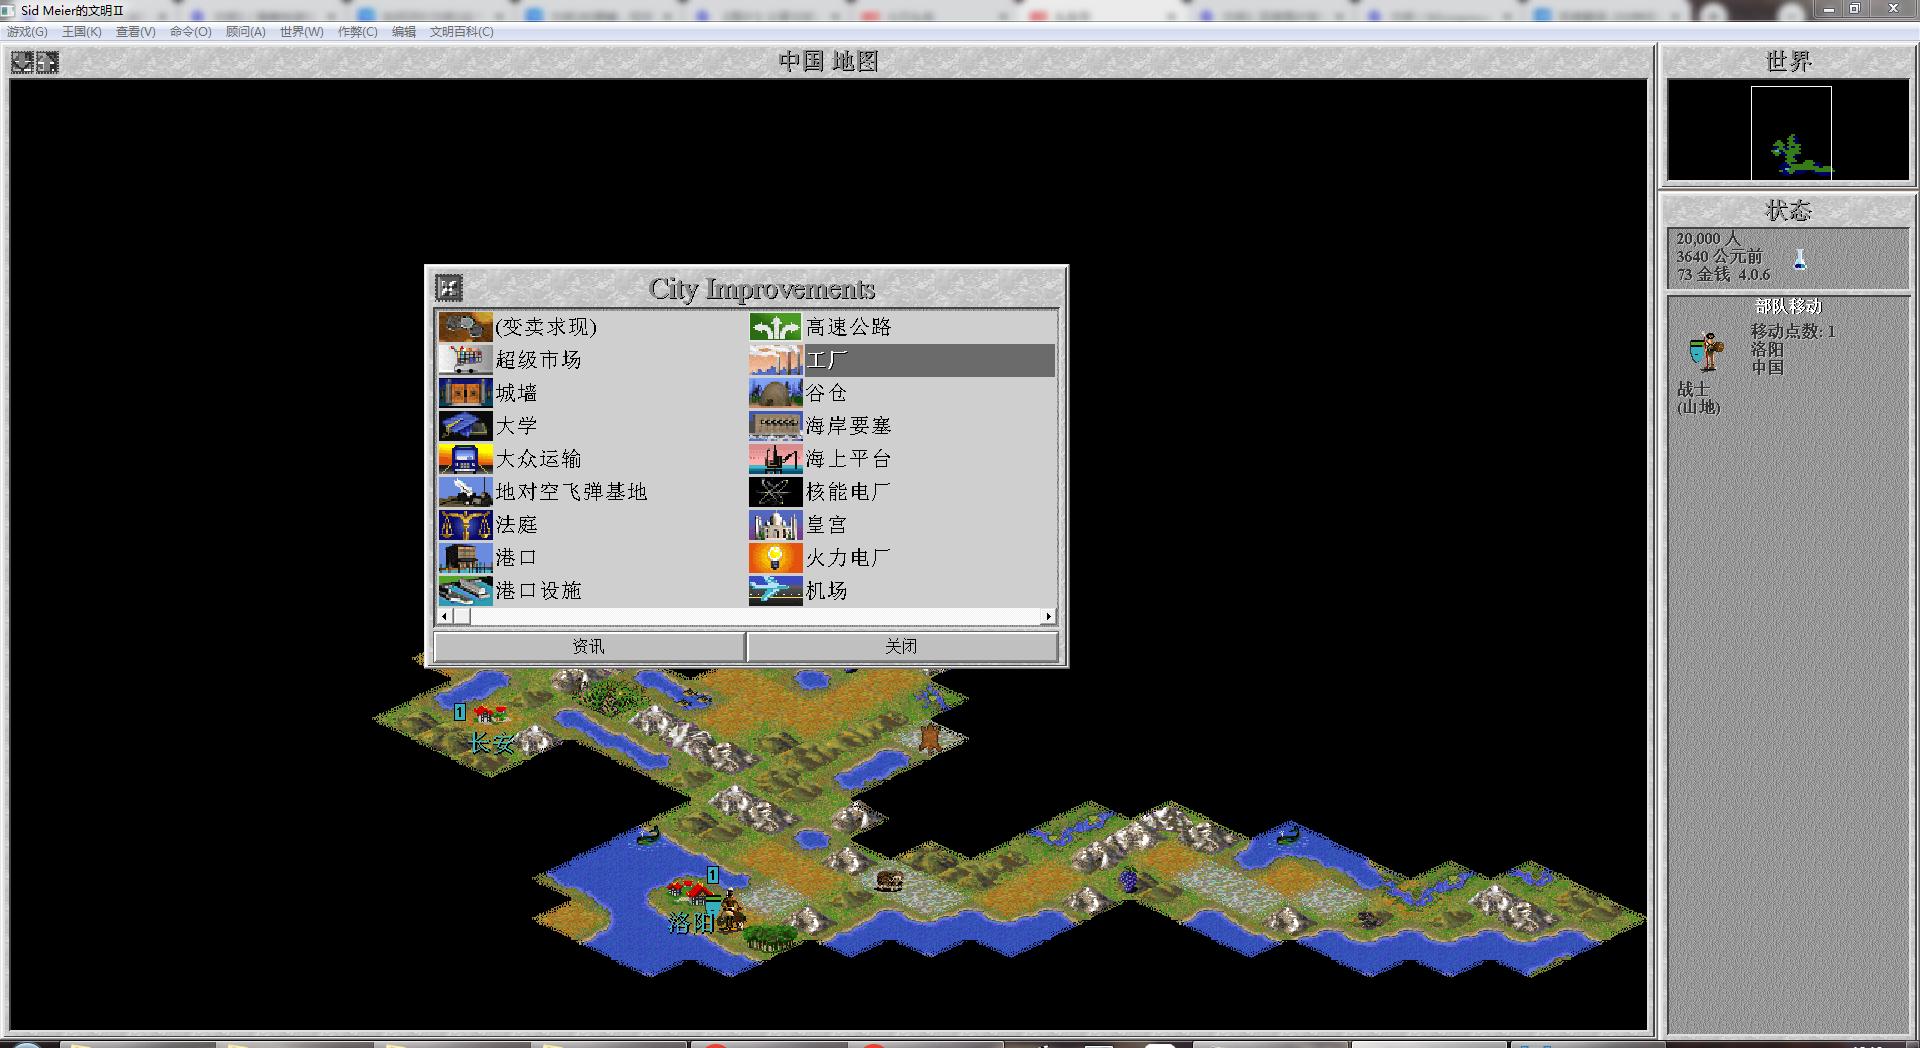Click the horizontal scrollbar thumb
This screenshot has height=1048, width=1920.
tap(461, 617)
